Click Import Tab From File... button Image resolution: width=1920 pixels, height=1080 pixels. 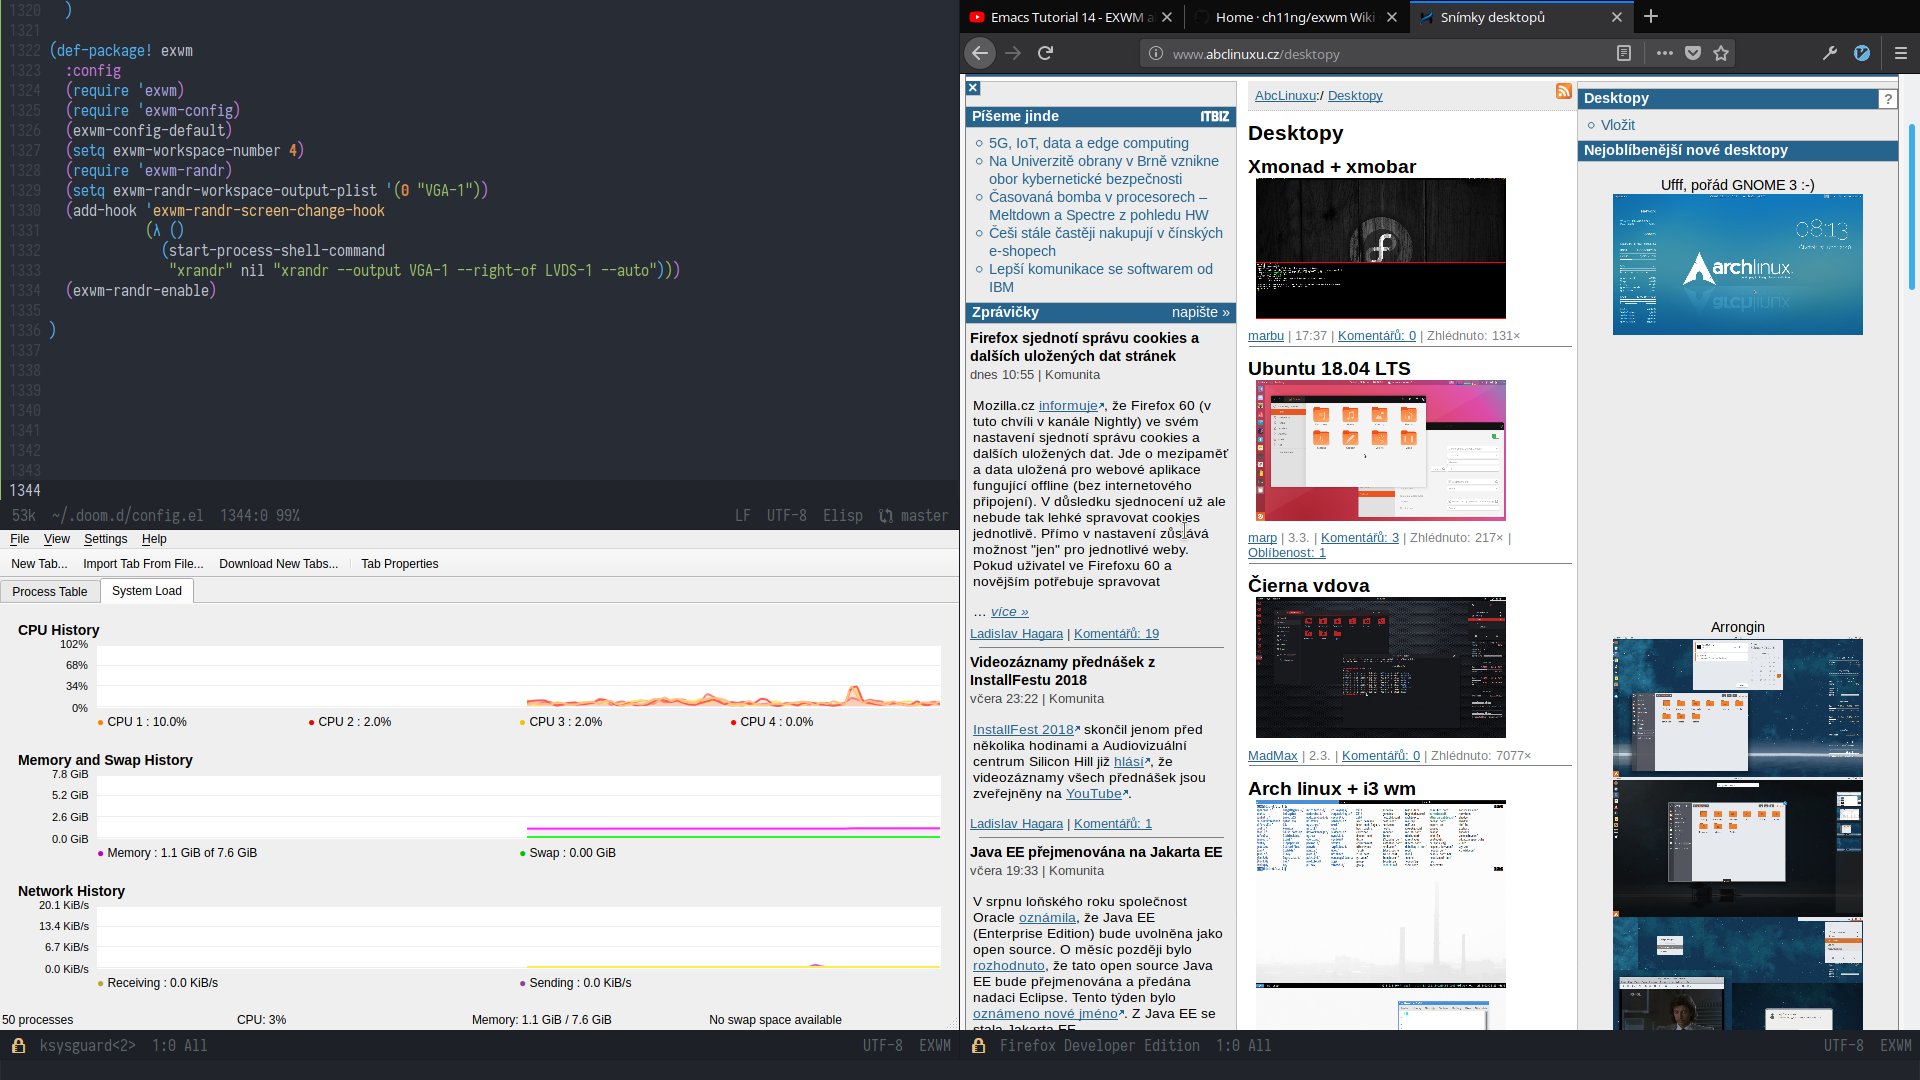pos(143,564)
